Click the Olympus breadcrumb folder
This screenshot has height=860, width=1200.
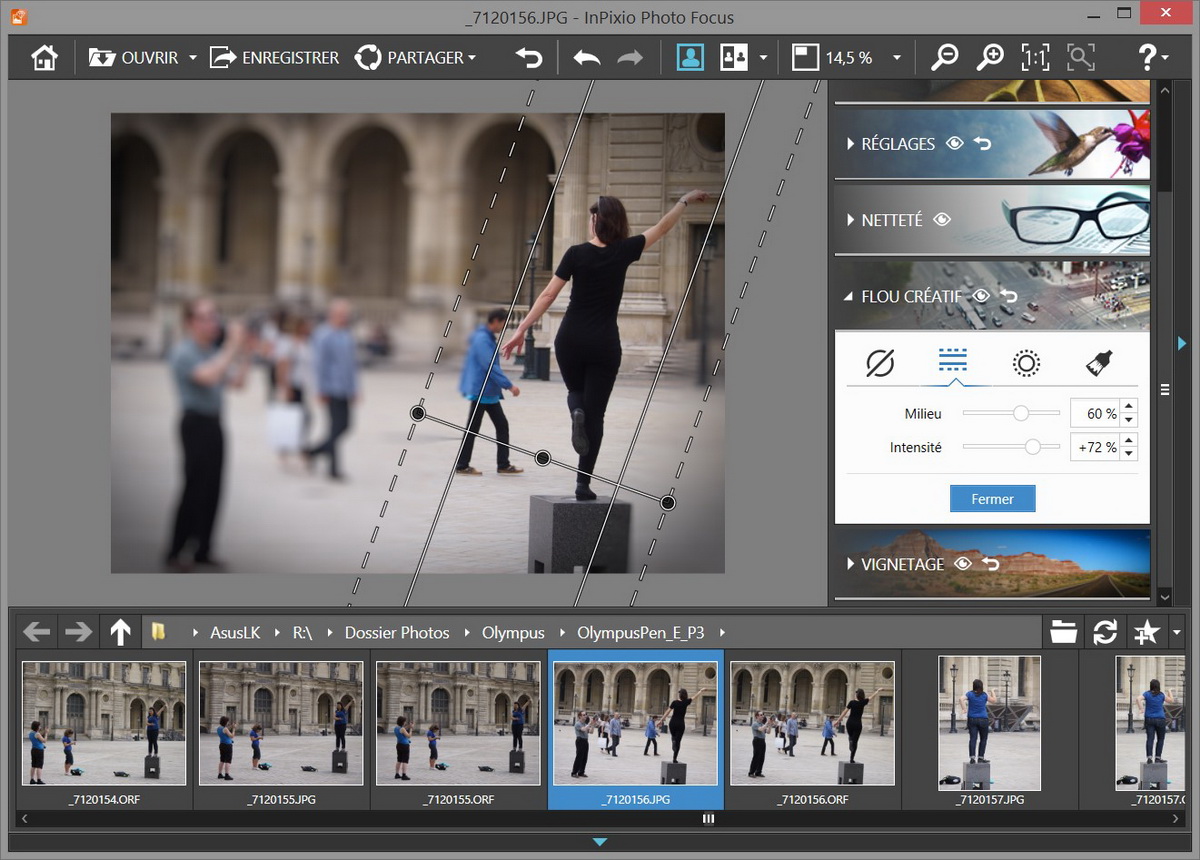513,632
